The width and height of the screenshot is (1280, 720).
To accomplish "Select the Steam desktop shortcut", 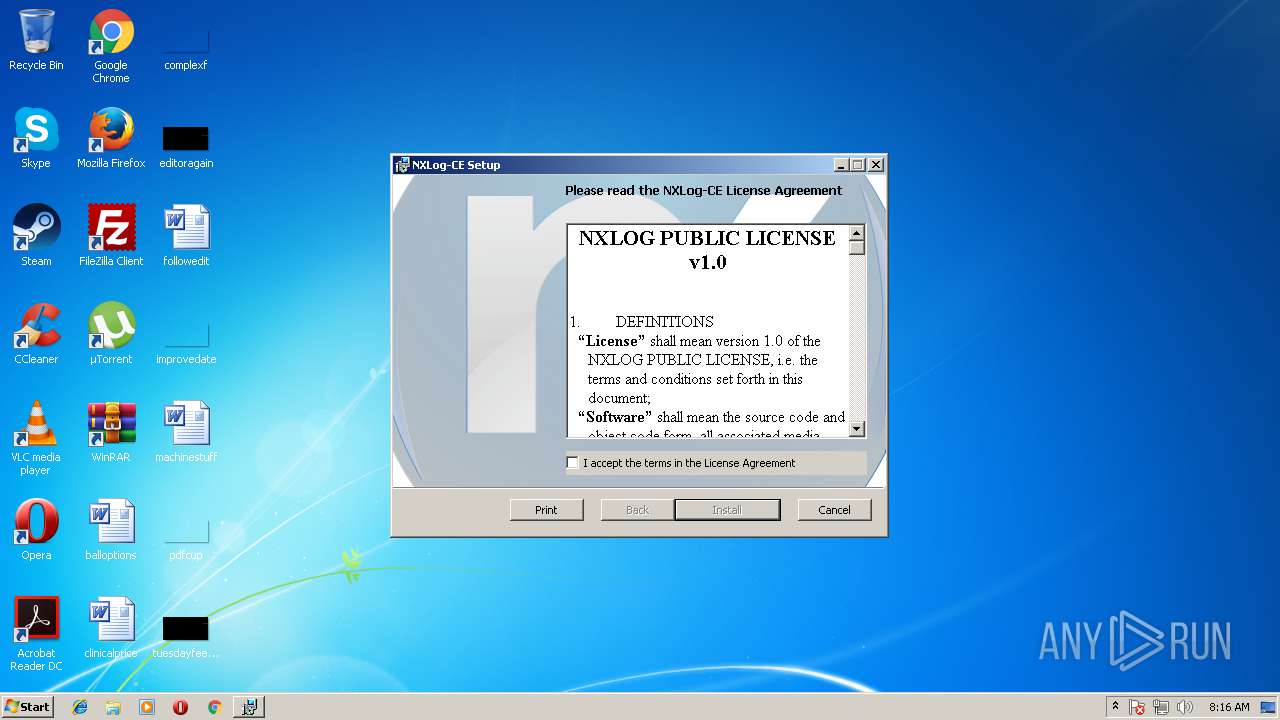I will click(36, 237).
